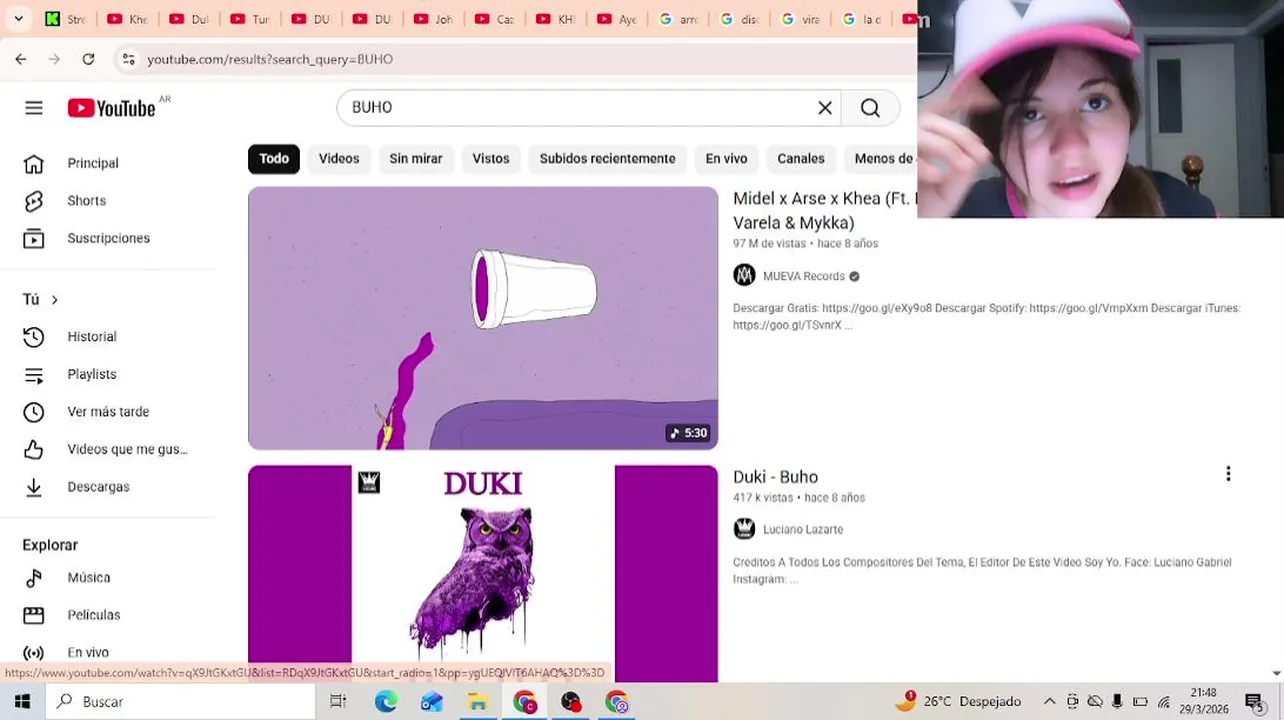Viewport: 1284px width, 720px height.
Task: Select the Videos filter chip
Action: (339, 159)
